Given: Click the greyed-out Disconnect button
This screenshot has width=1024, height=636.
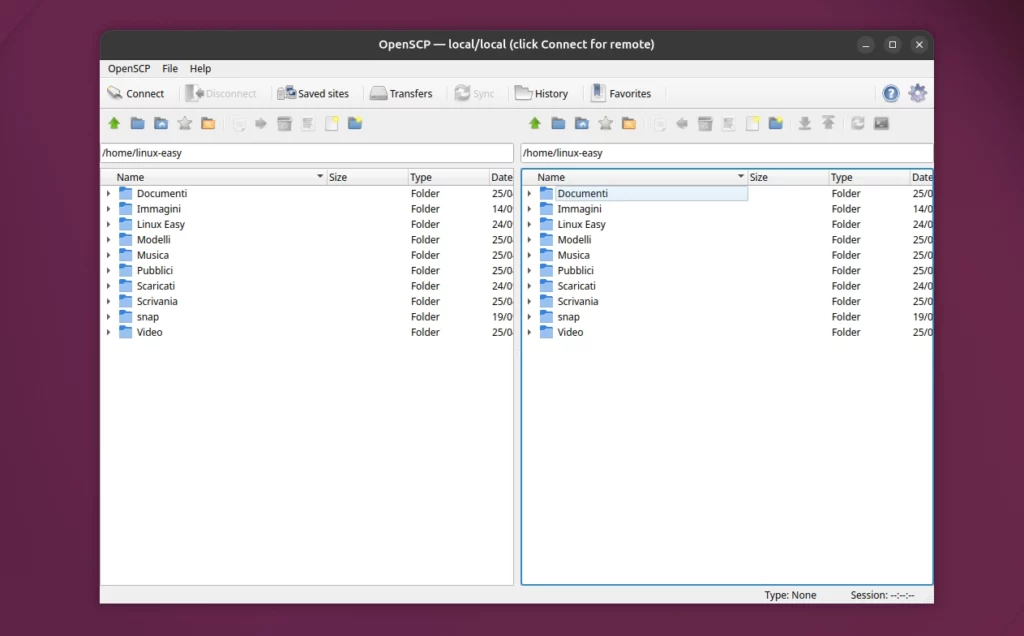Looking at the screenshot, I should 221,93.
